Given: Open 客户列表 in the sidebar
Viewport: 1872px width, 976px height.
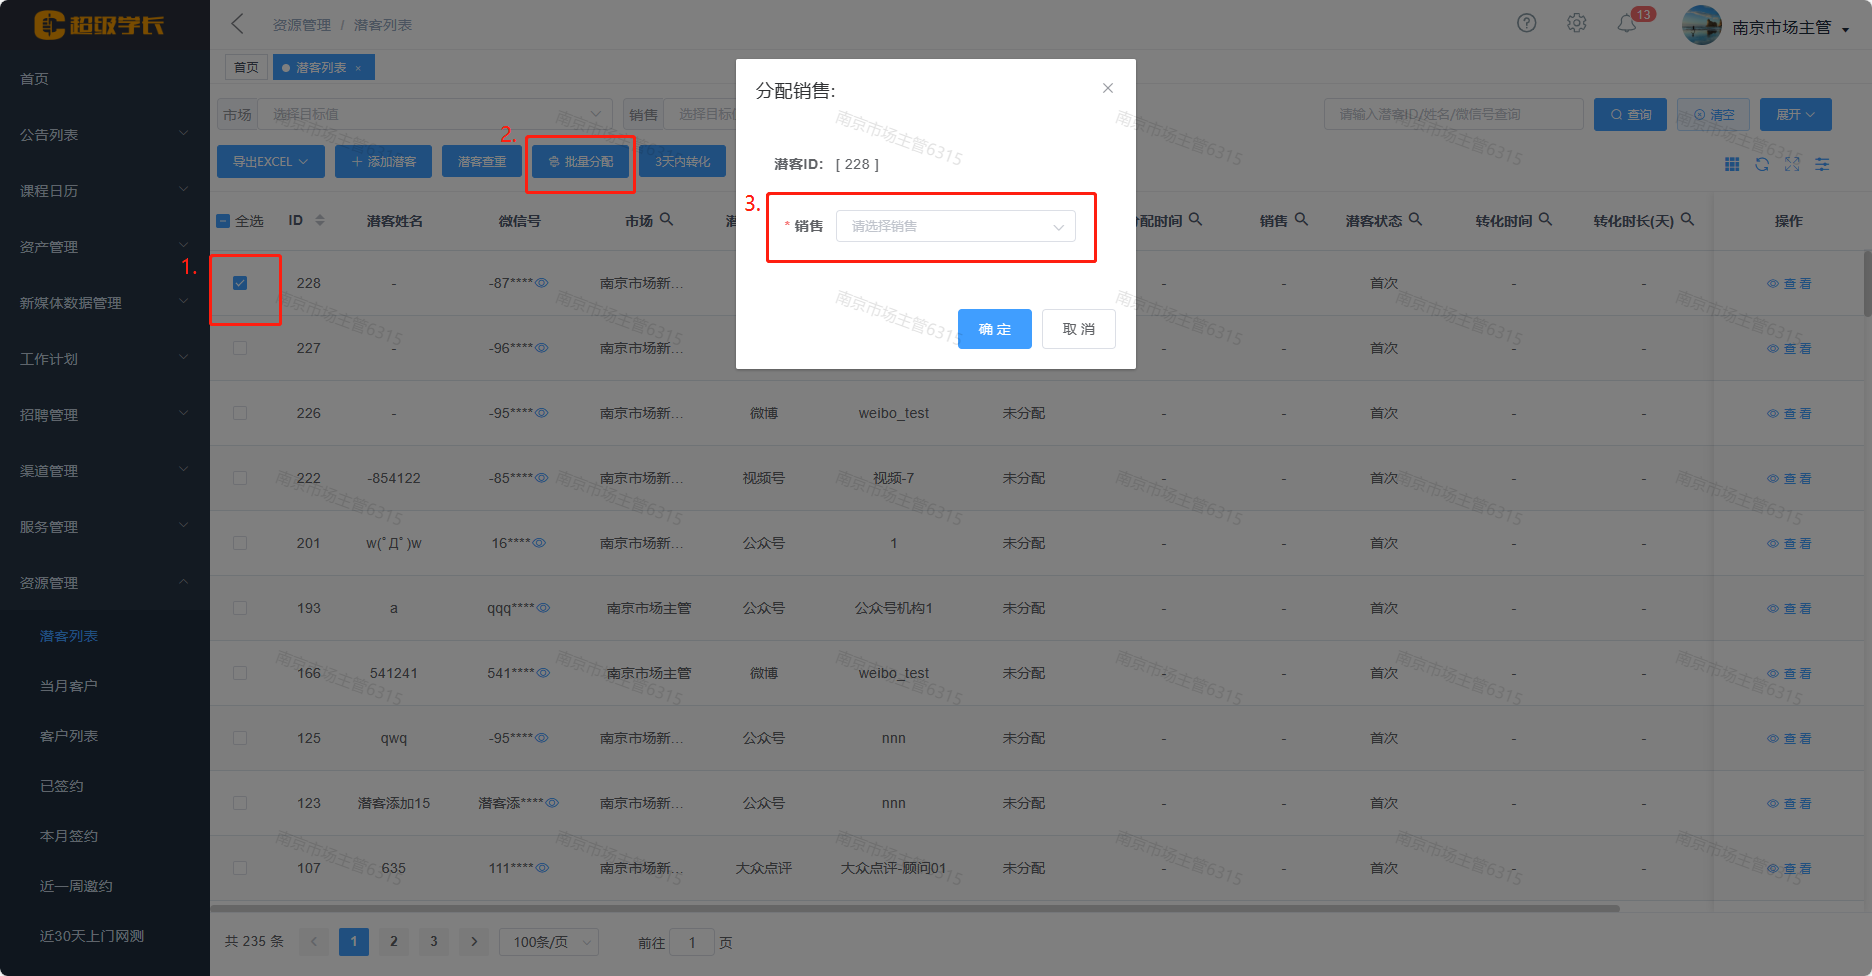Looking at the screenshot, I should [69, 736].
